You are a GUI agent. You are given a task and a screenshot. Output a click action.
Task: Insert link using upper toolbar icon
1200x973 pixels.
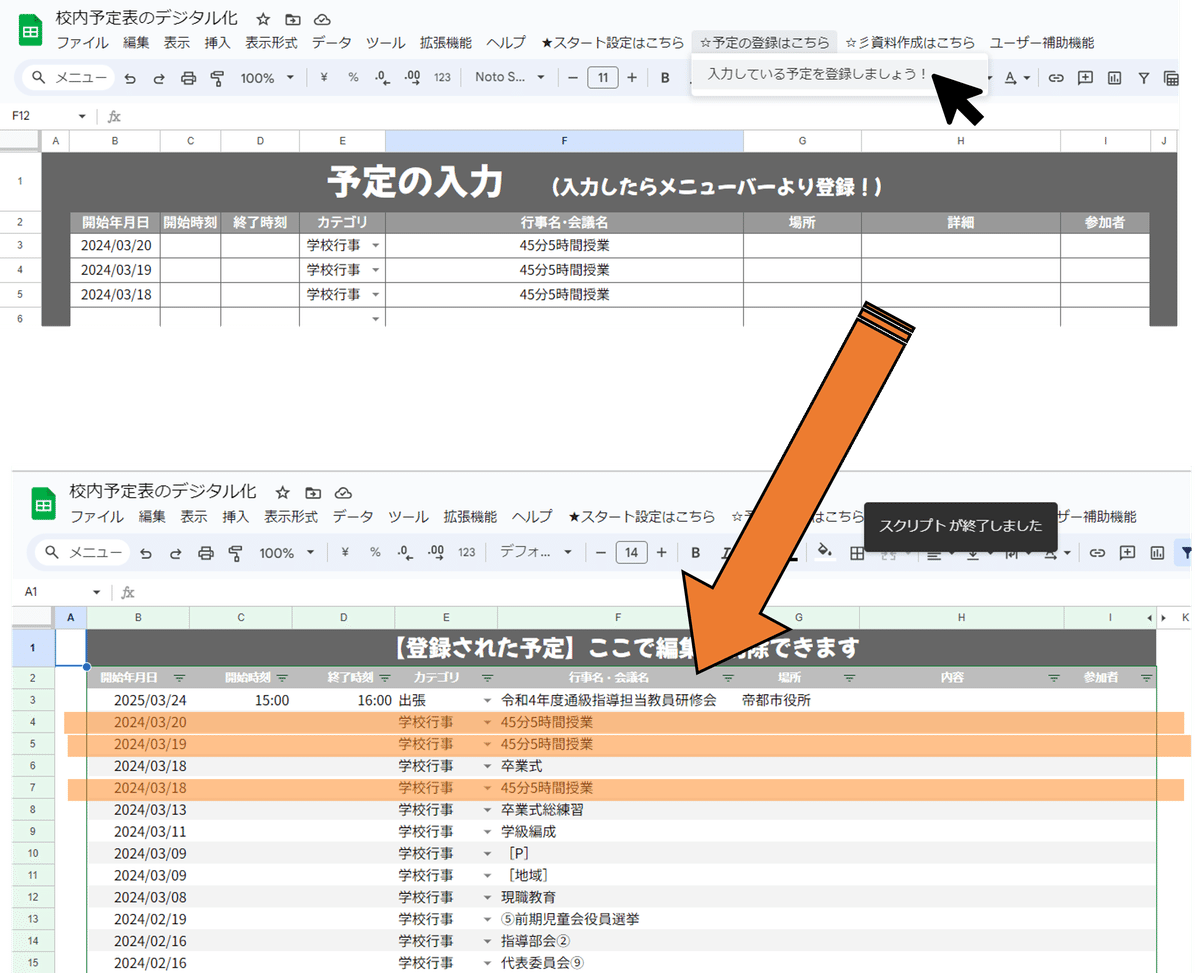[x=1055, y=78]
